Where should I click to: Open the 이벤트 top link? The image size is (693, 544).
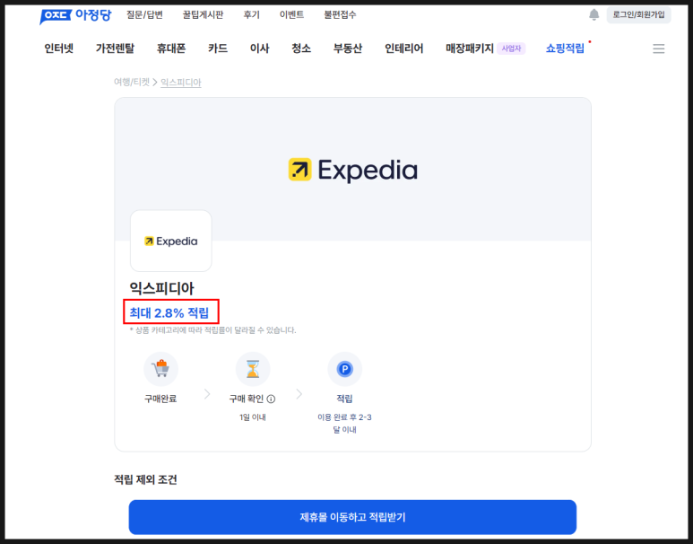point(292,15)
